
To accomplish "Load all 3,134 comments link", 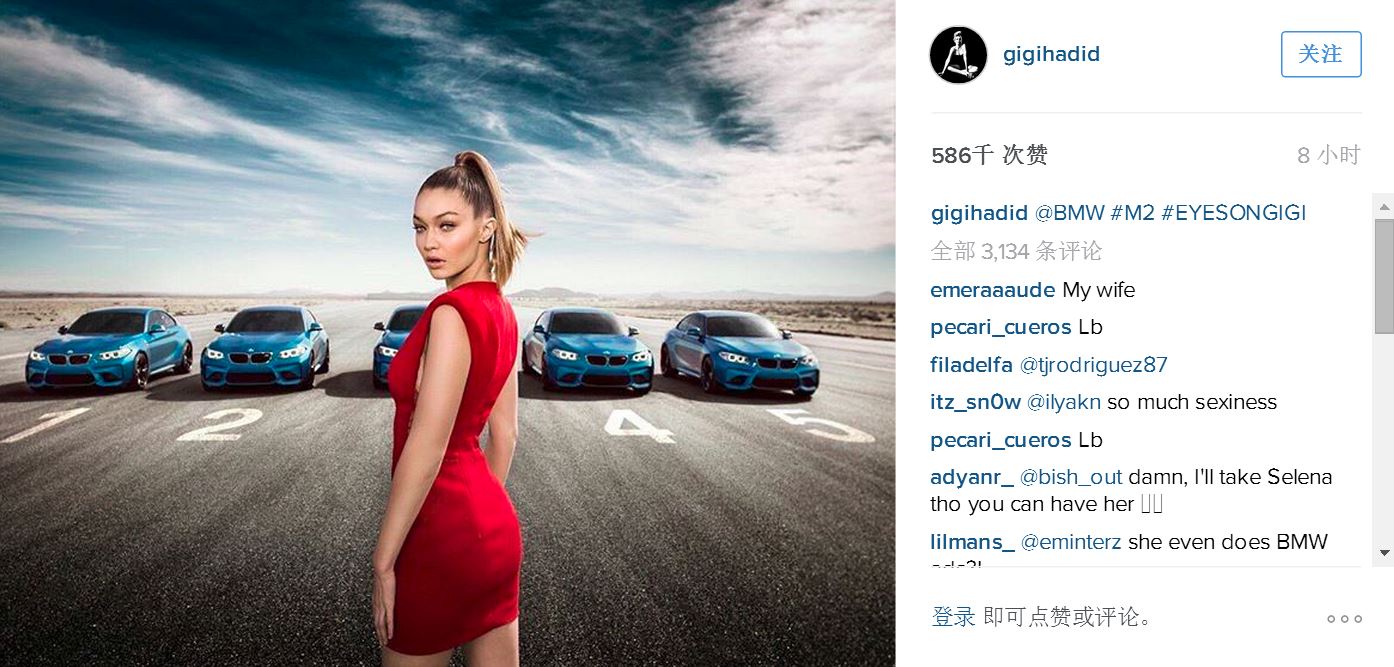I will click(1016, 251).
